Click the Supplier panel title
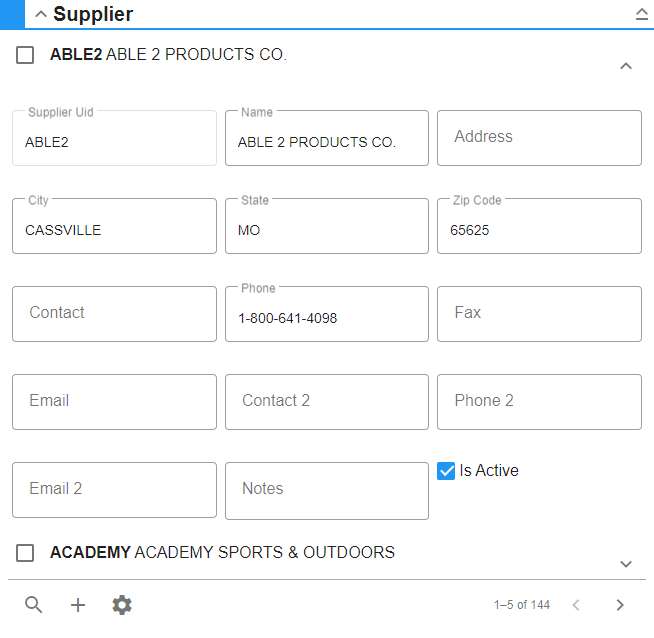The height and width of the screenshot is (638, 654). (93, 14)
